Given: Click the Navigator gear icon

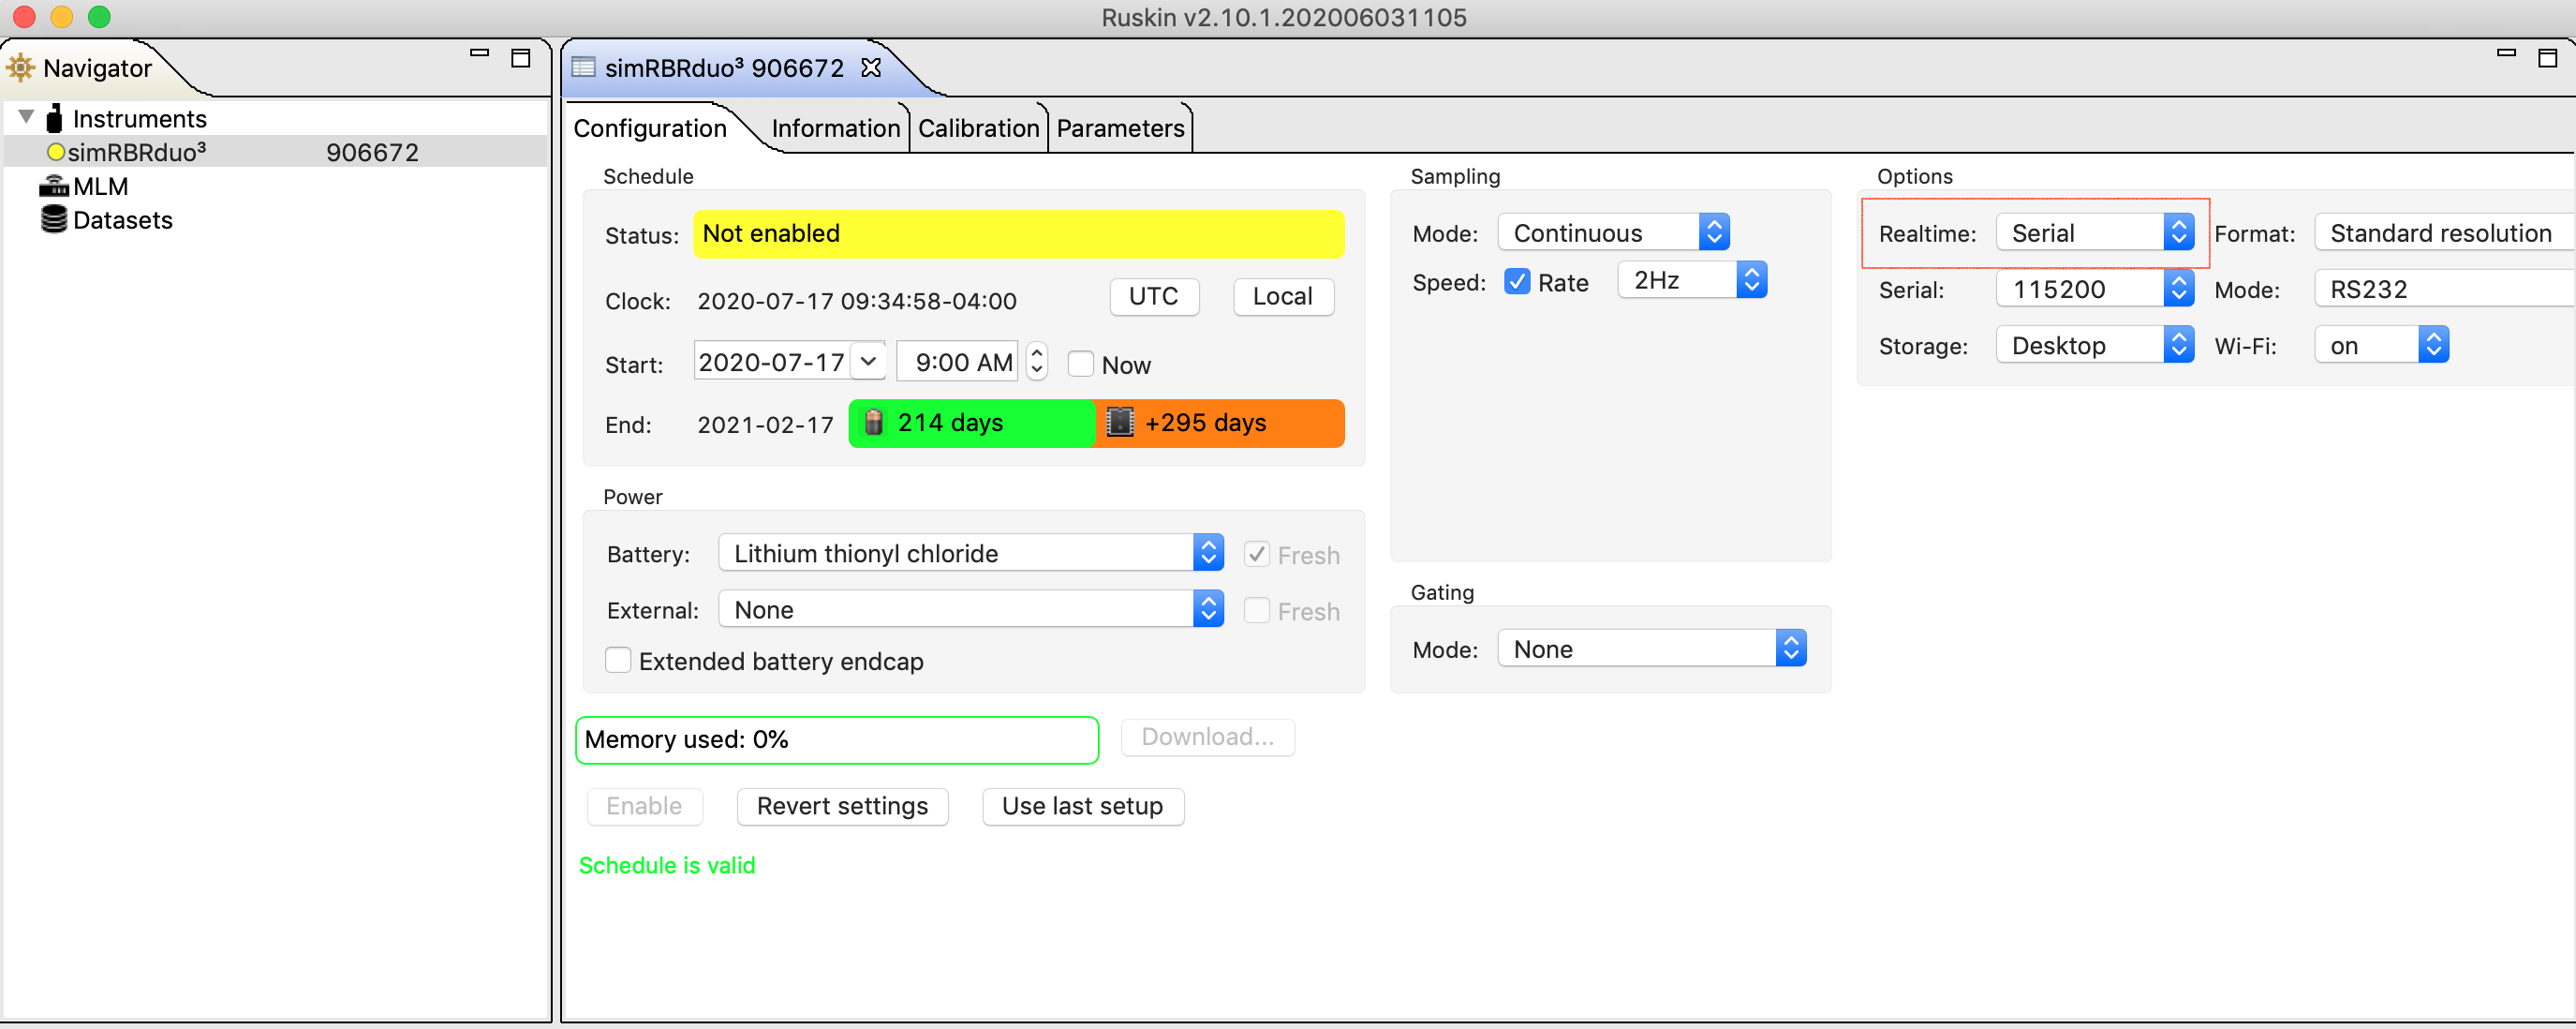Looking at the screenshot, I should click(x=20, y=68).
